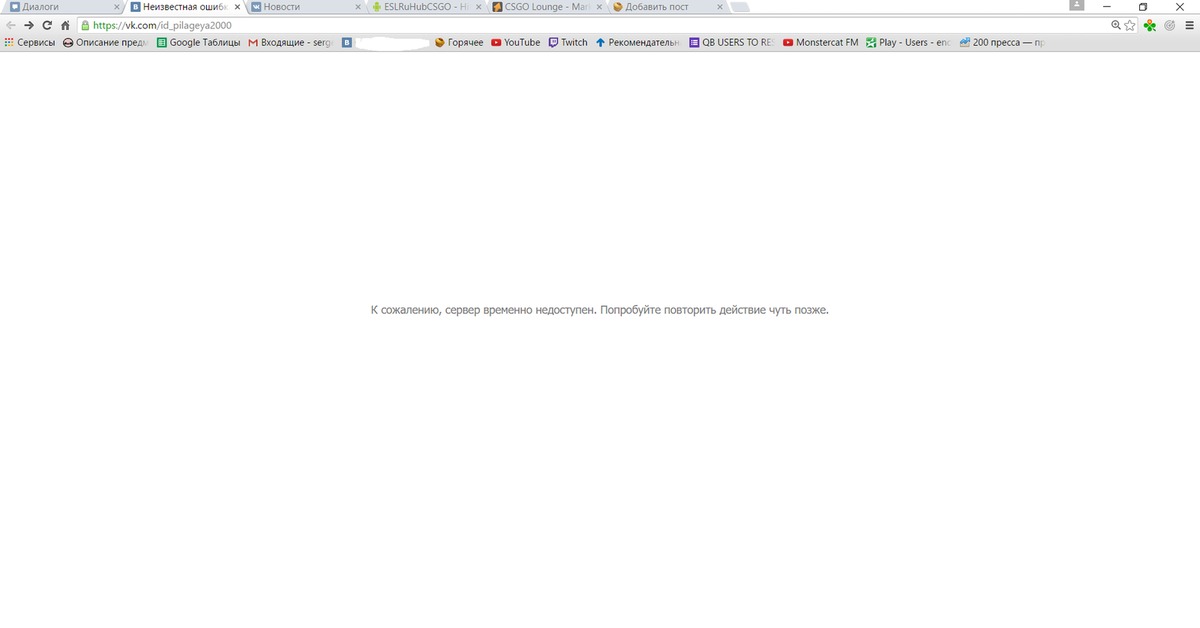1200x628 pixels.
Task: Open the green clover extension
Action: (x=1150, y=25)
